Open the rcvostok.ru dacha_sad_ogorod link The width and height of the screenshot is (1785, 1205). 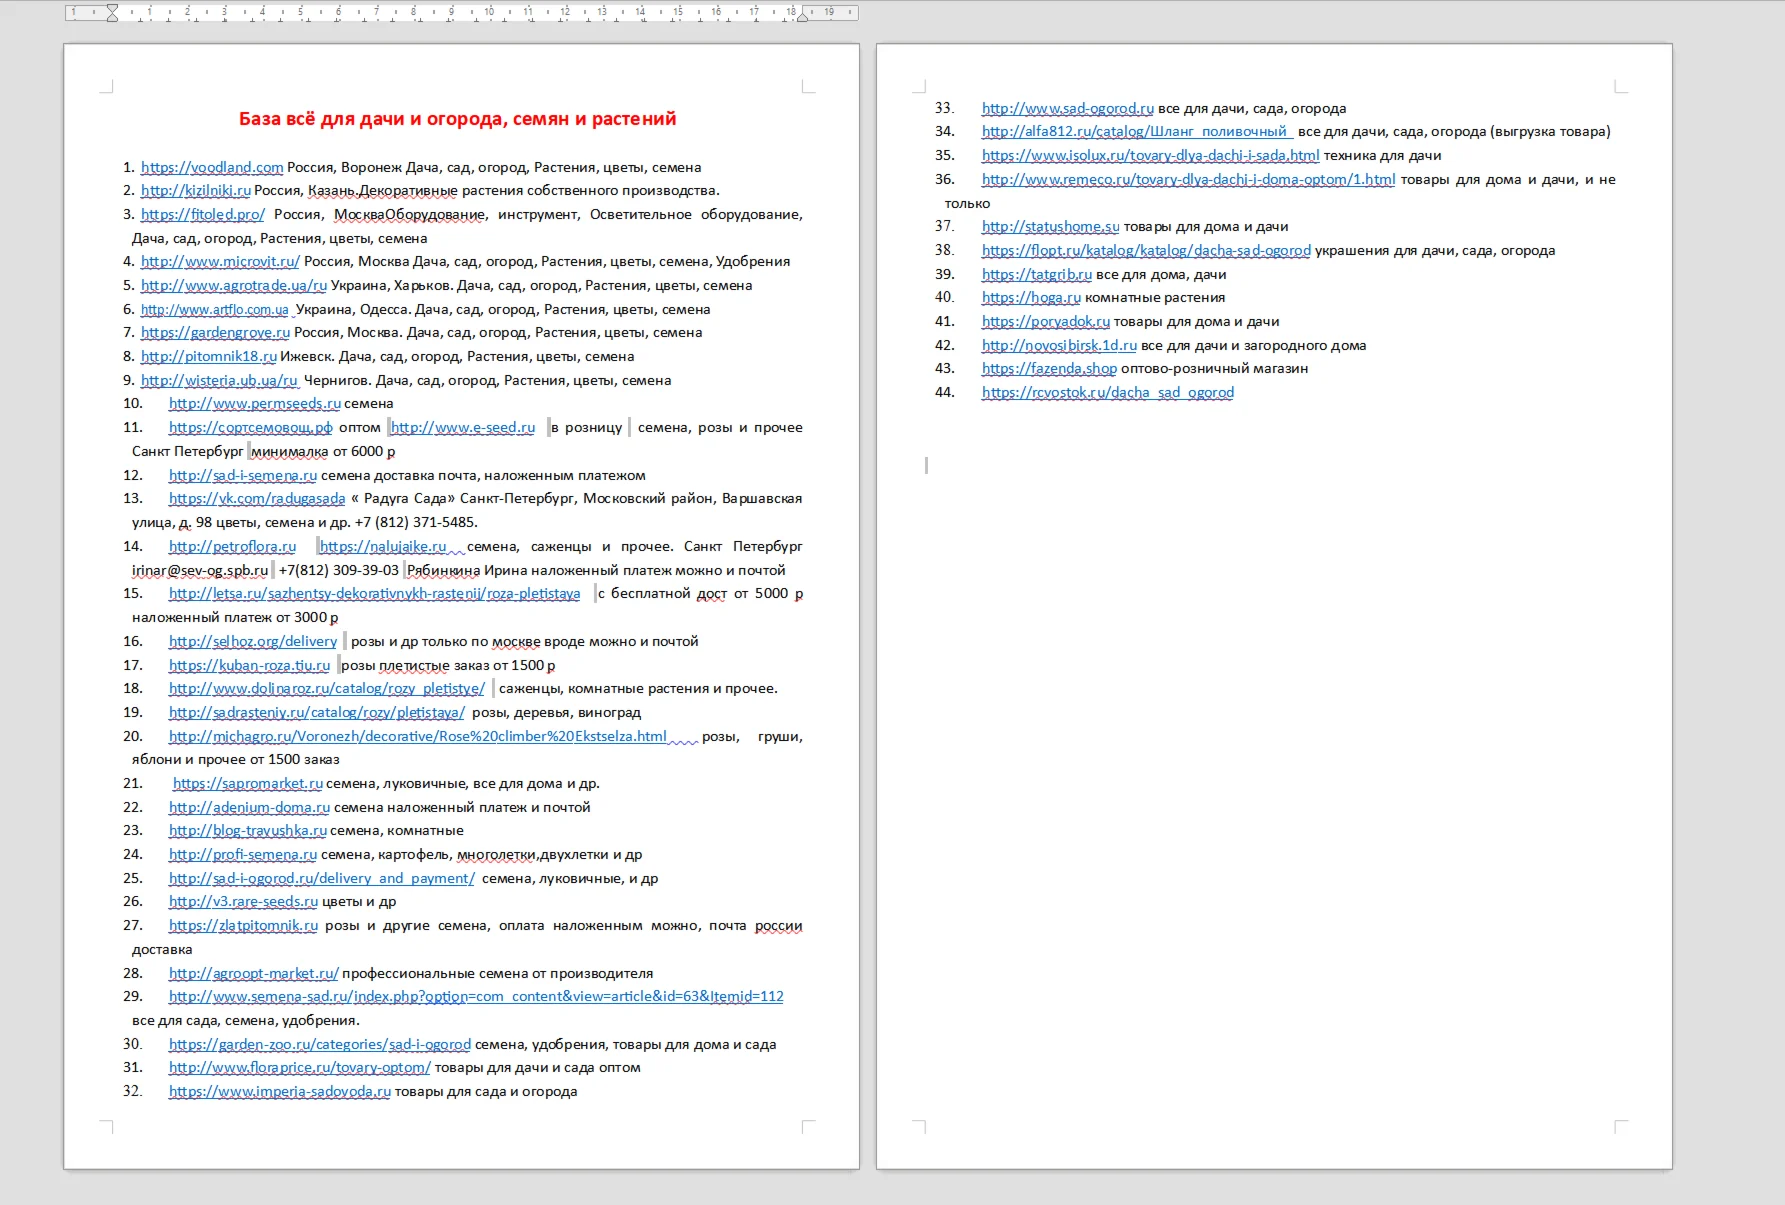[x=1108, y=392]
